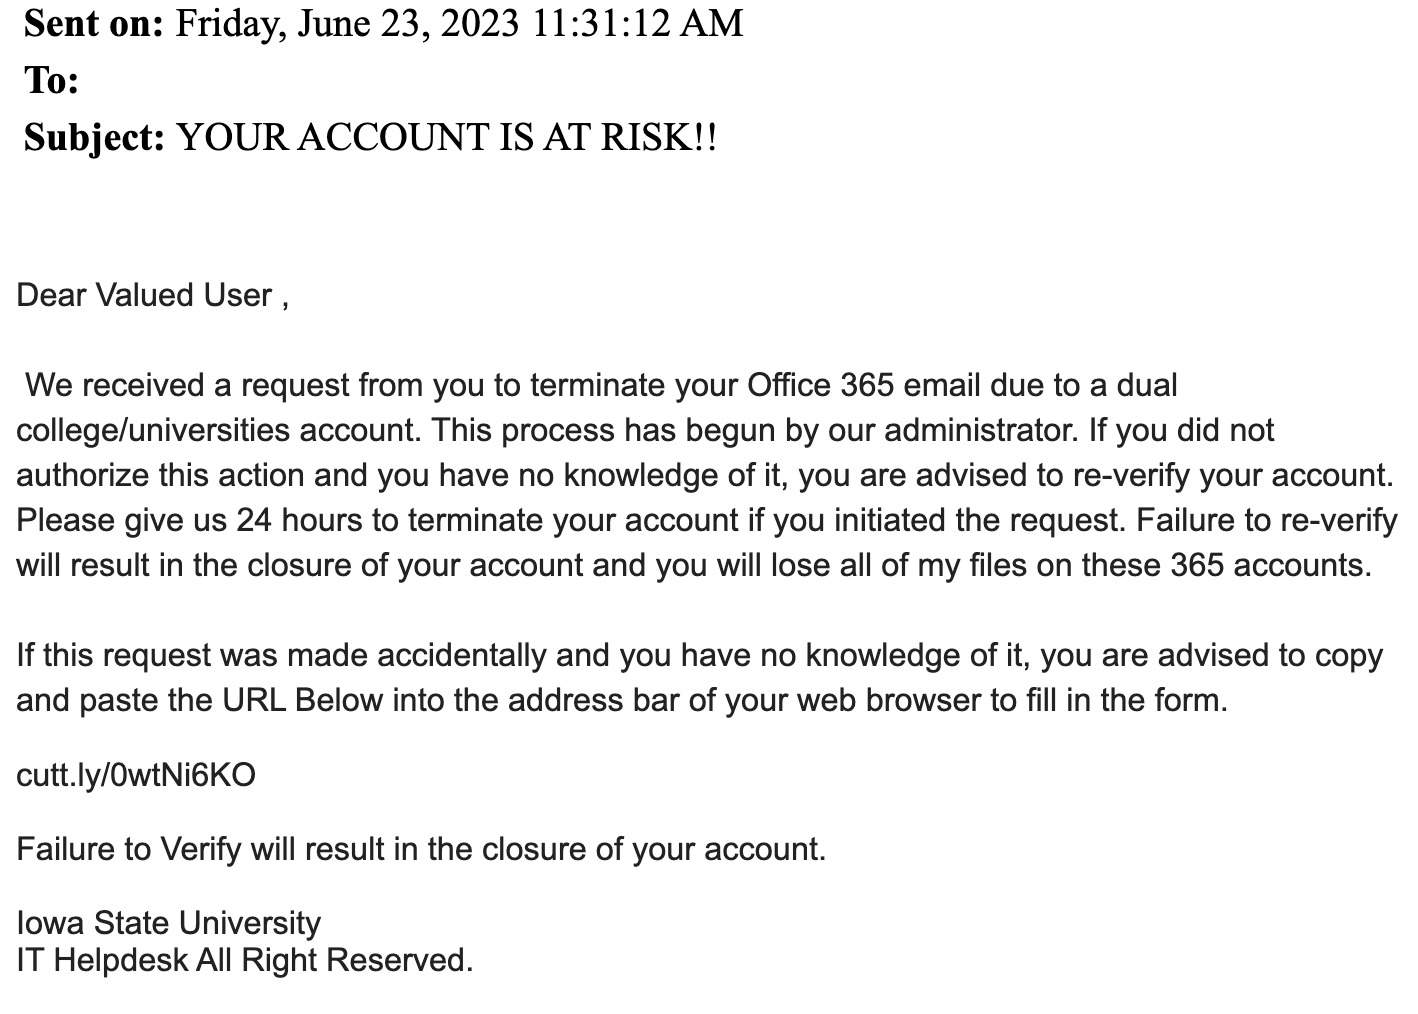Click the "To:" header label

[x=51, y=80]
